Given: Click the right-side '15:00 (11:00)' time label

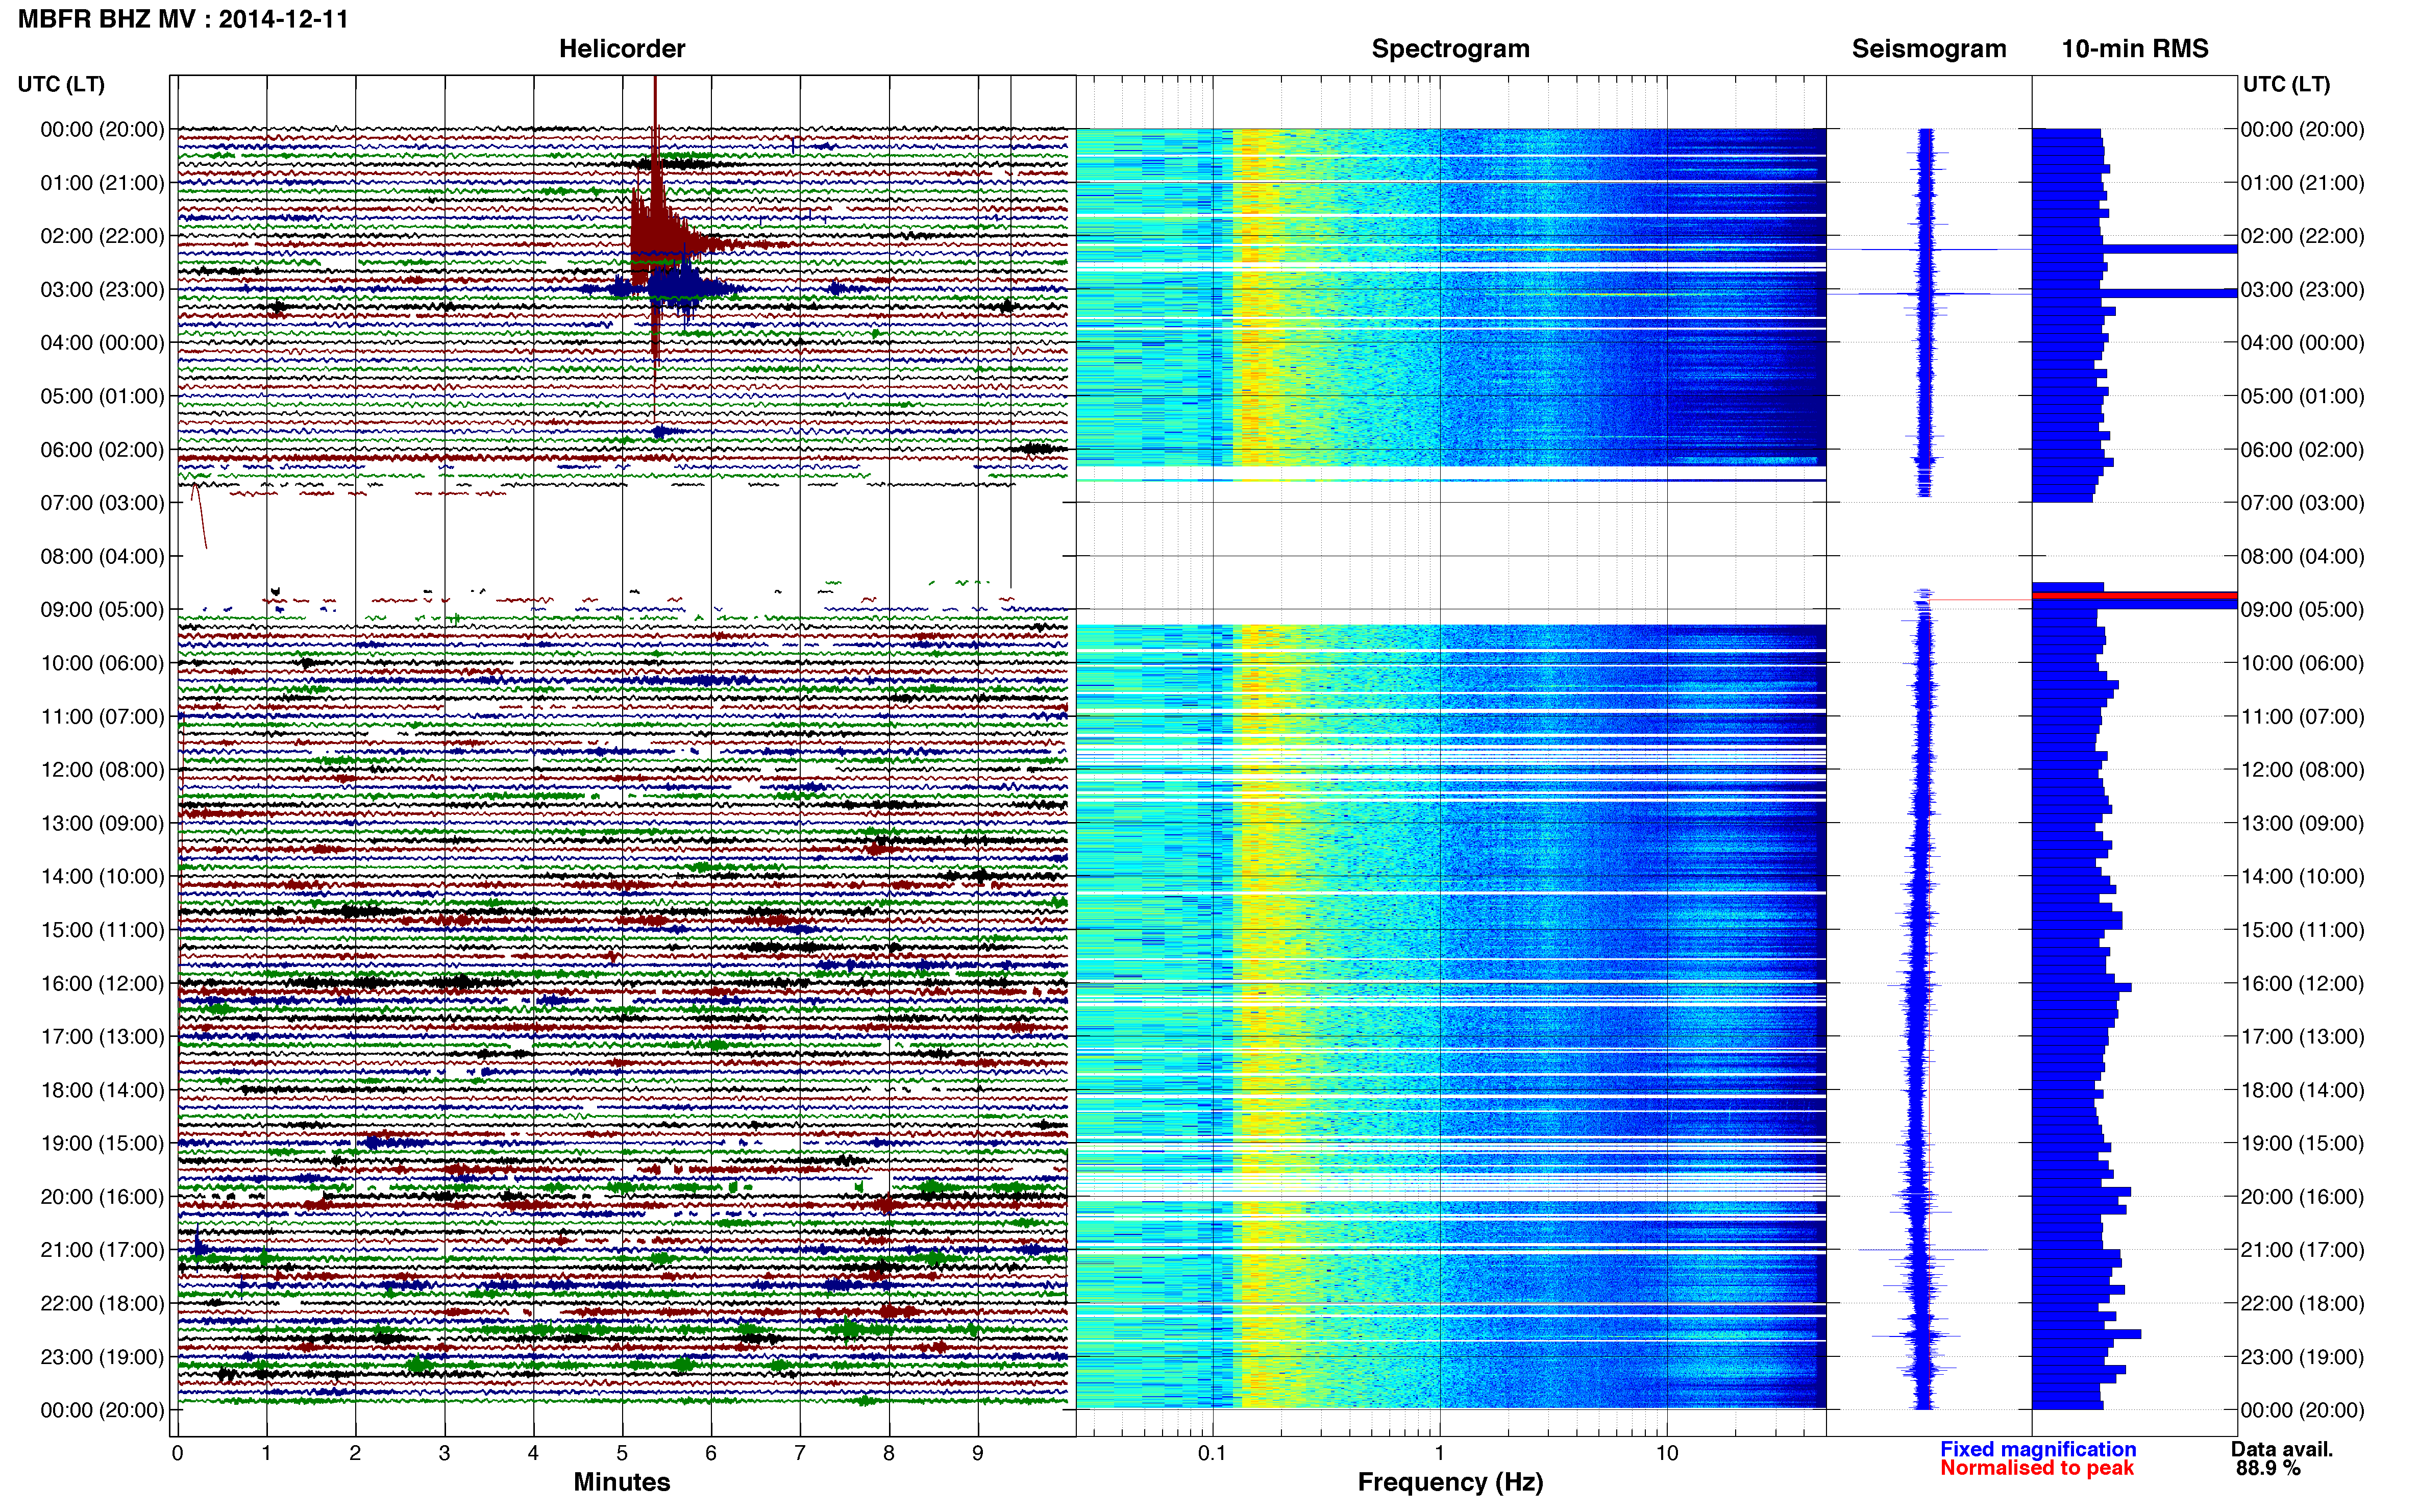Looking at the screenshot, I should coord(2302,930).
